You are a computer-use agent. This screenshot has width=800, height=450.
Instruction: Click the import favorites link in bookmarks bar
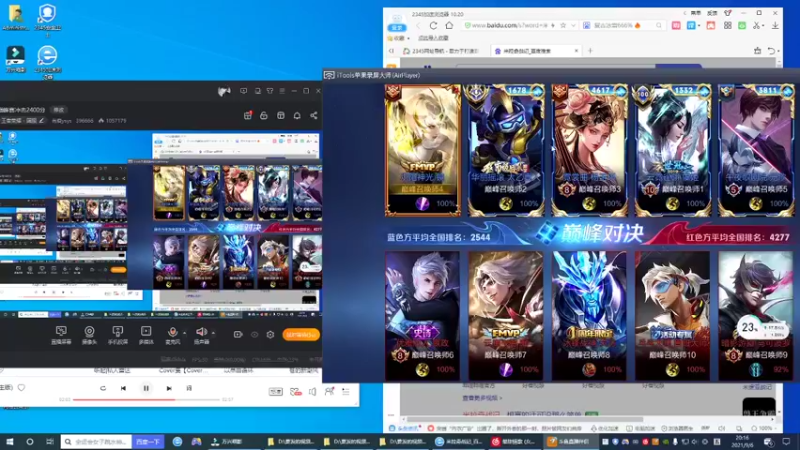[x=433, y=38]
